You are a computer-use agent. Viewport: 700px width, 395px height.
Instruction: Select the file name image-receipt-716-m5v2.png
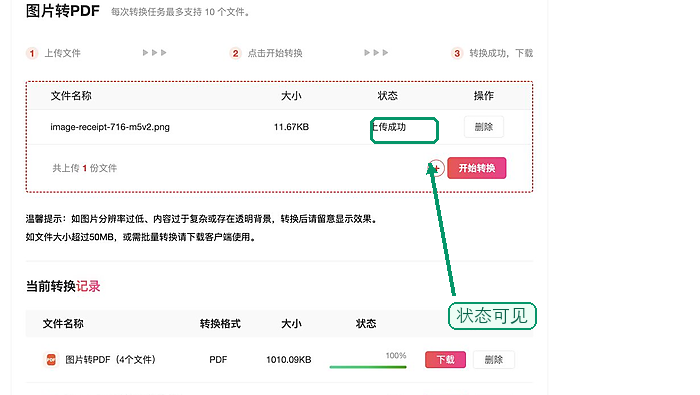point(110,127)
